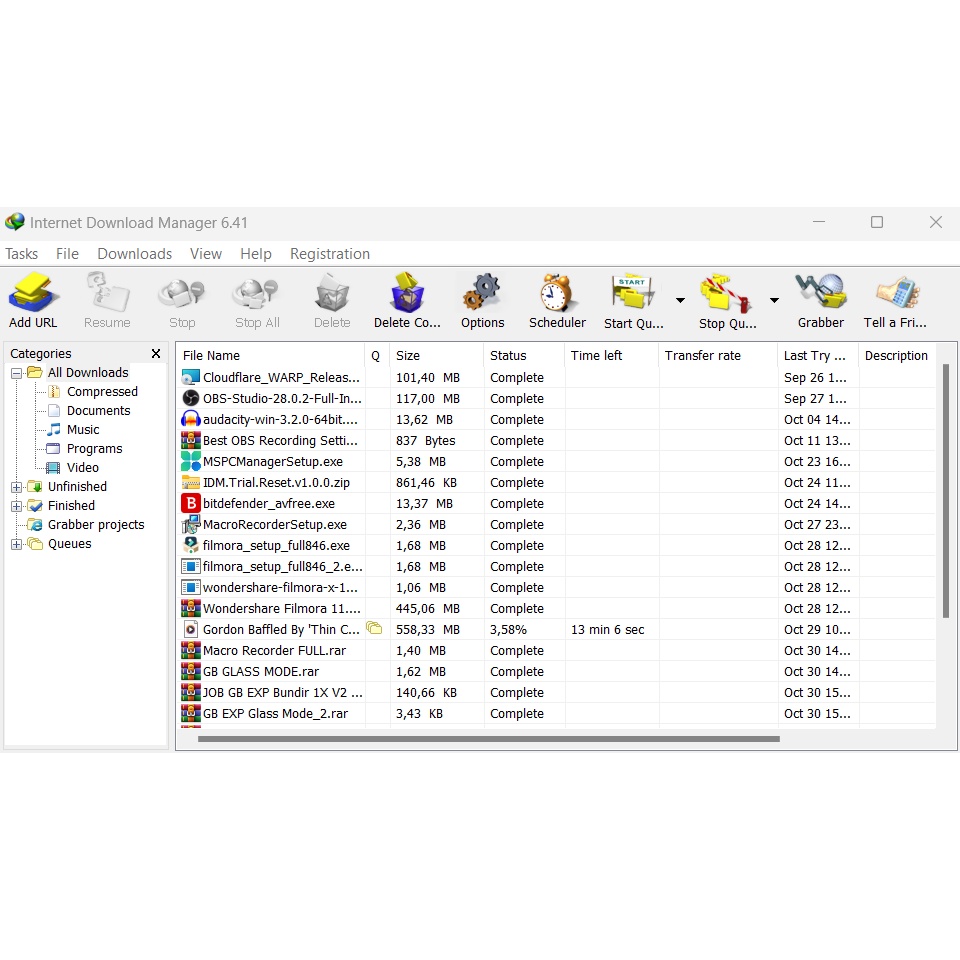Open the Start Queue dropdown arrow
Screen dimensions: 960x960
tap(680, 300)
